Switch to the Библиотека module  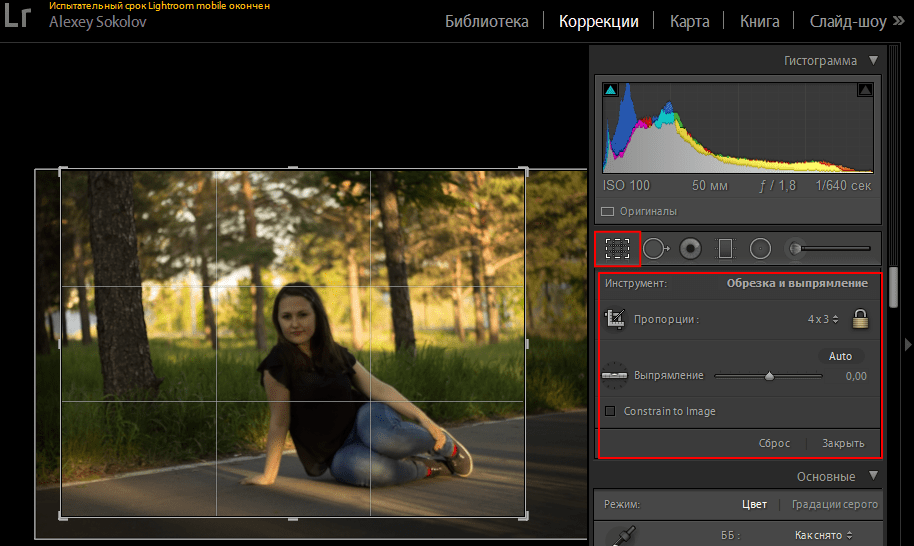point(486,21)
